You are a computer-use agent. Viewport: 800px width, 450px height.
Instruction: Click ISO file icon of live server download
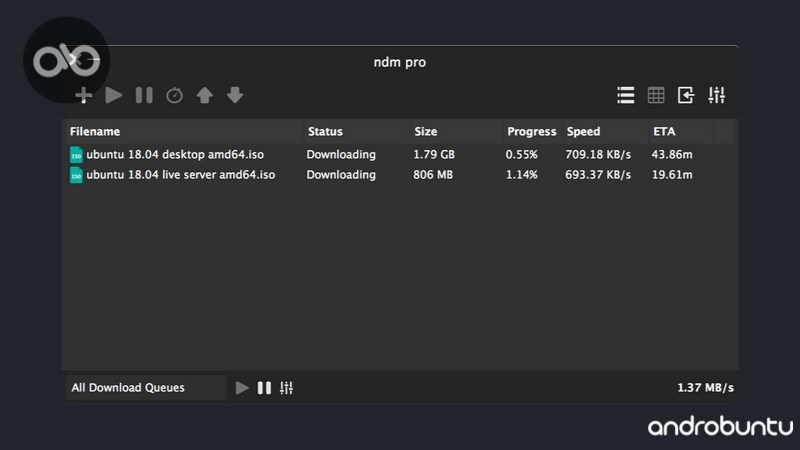(76, 175)
